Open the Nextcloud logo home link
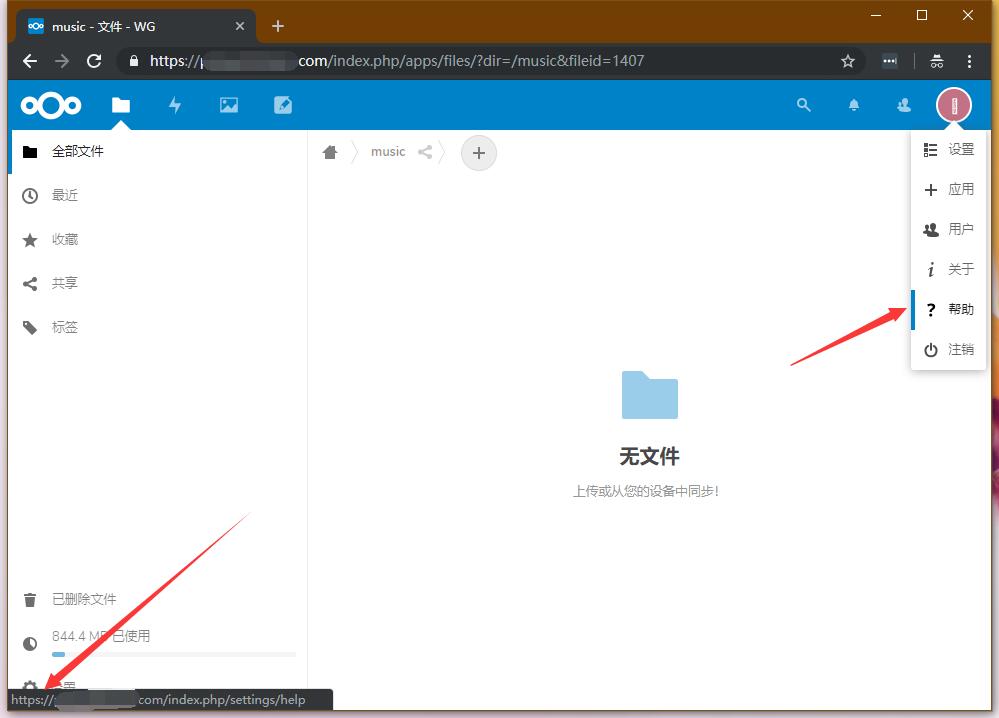 tap(51, 105)
